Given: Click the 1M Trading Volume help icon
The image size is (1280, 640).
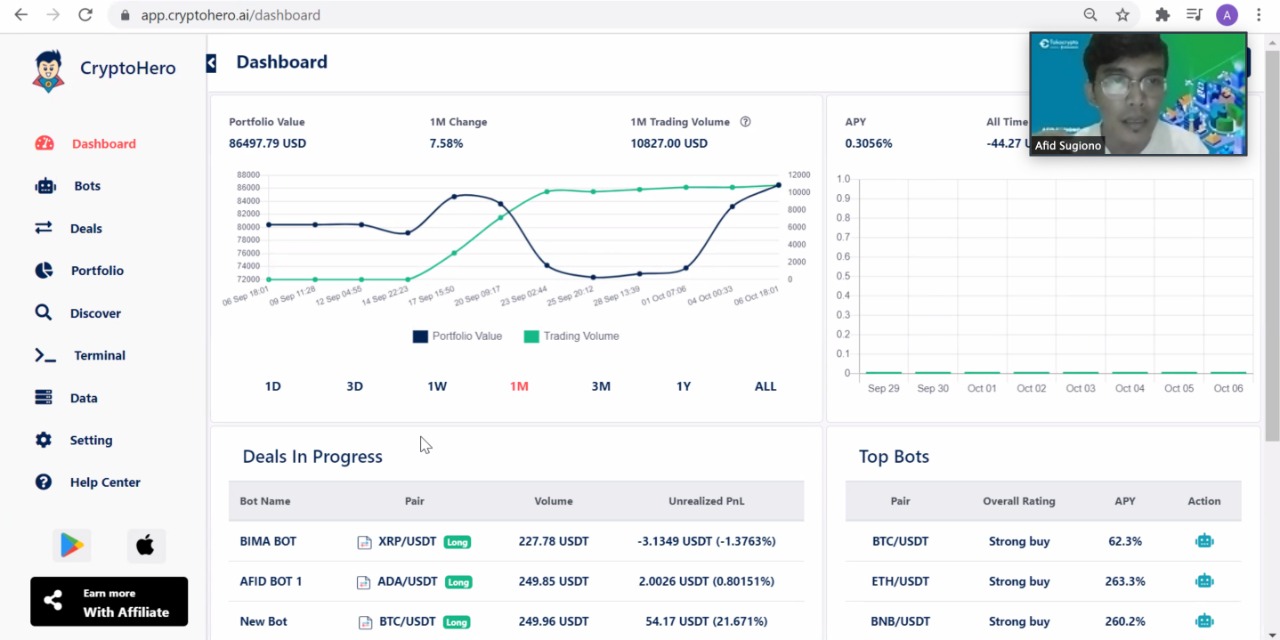Looking at the screenshot, I should pos(745,122).
